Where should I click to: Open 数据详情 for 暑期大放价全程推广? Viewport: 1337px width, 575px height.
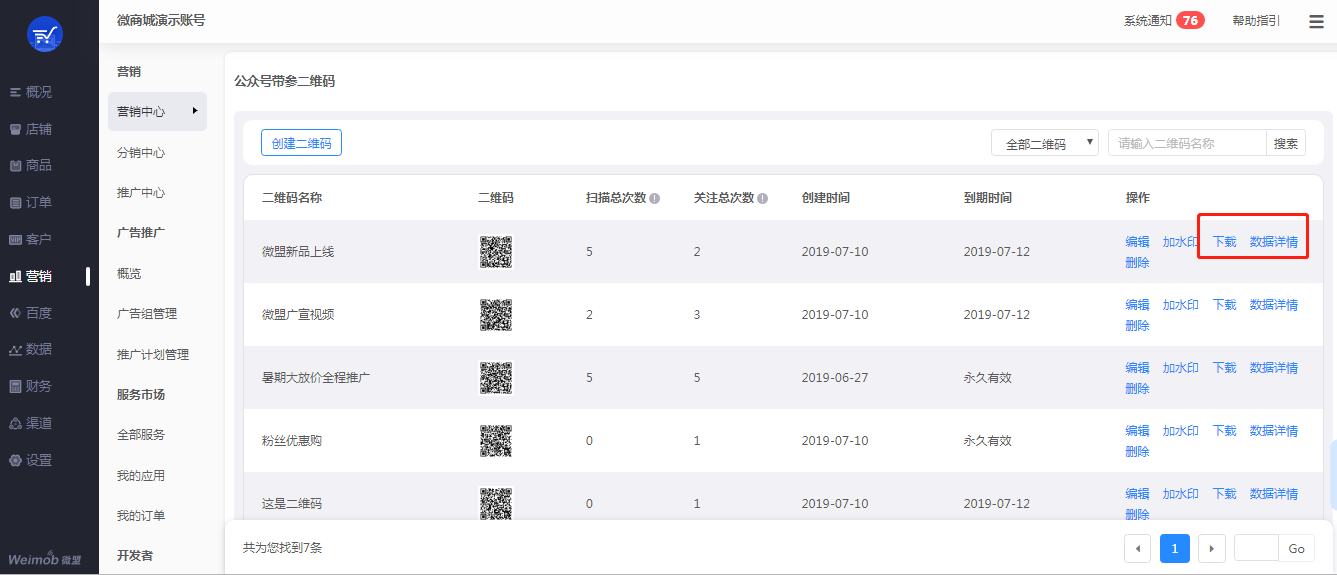coord(1274,368)
